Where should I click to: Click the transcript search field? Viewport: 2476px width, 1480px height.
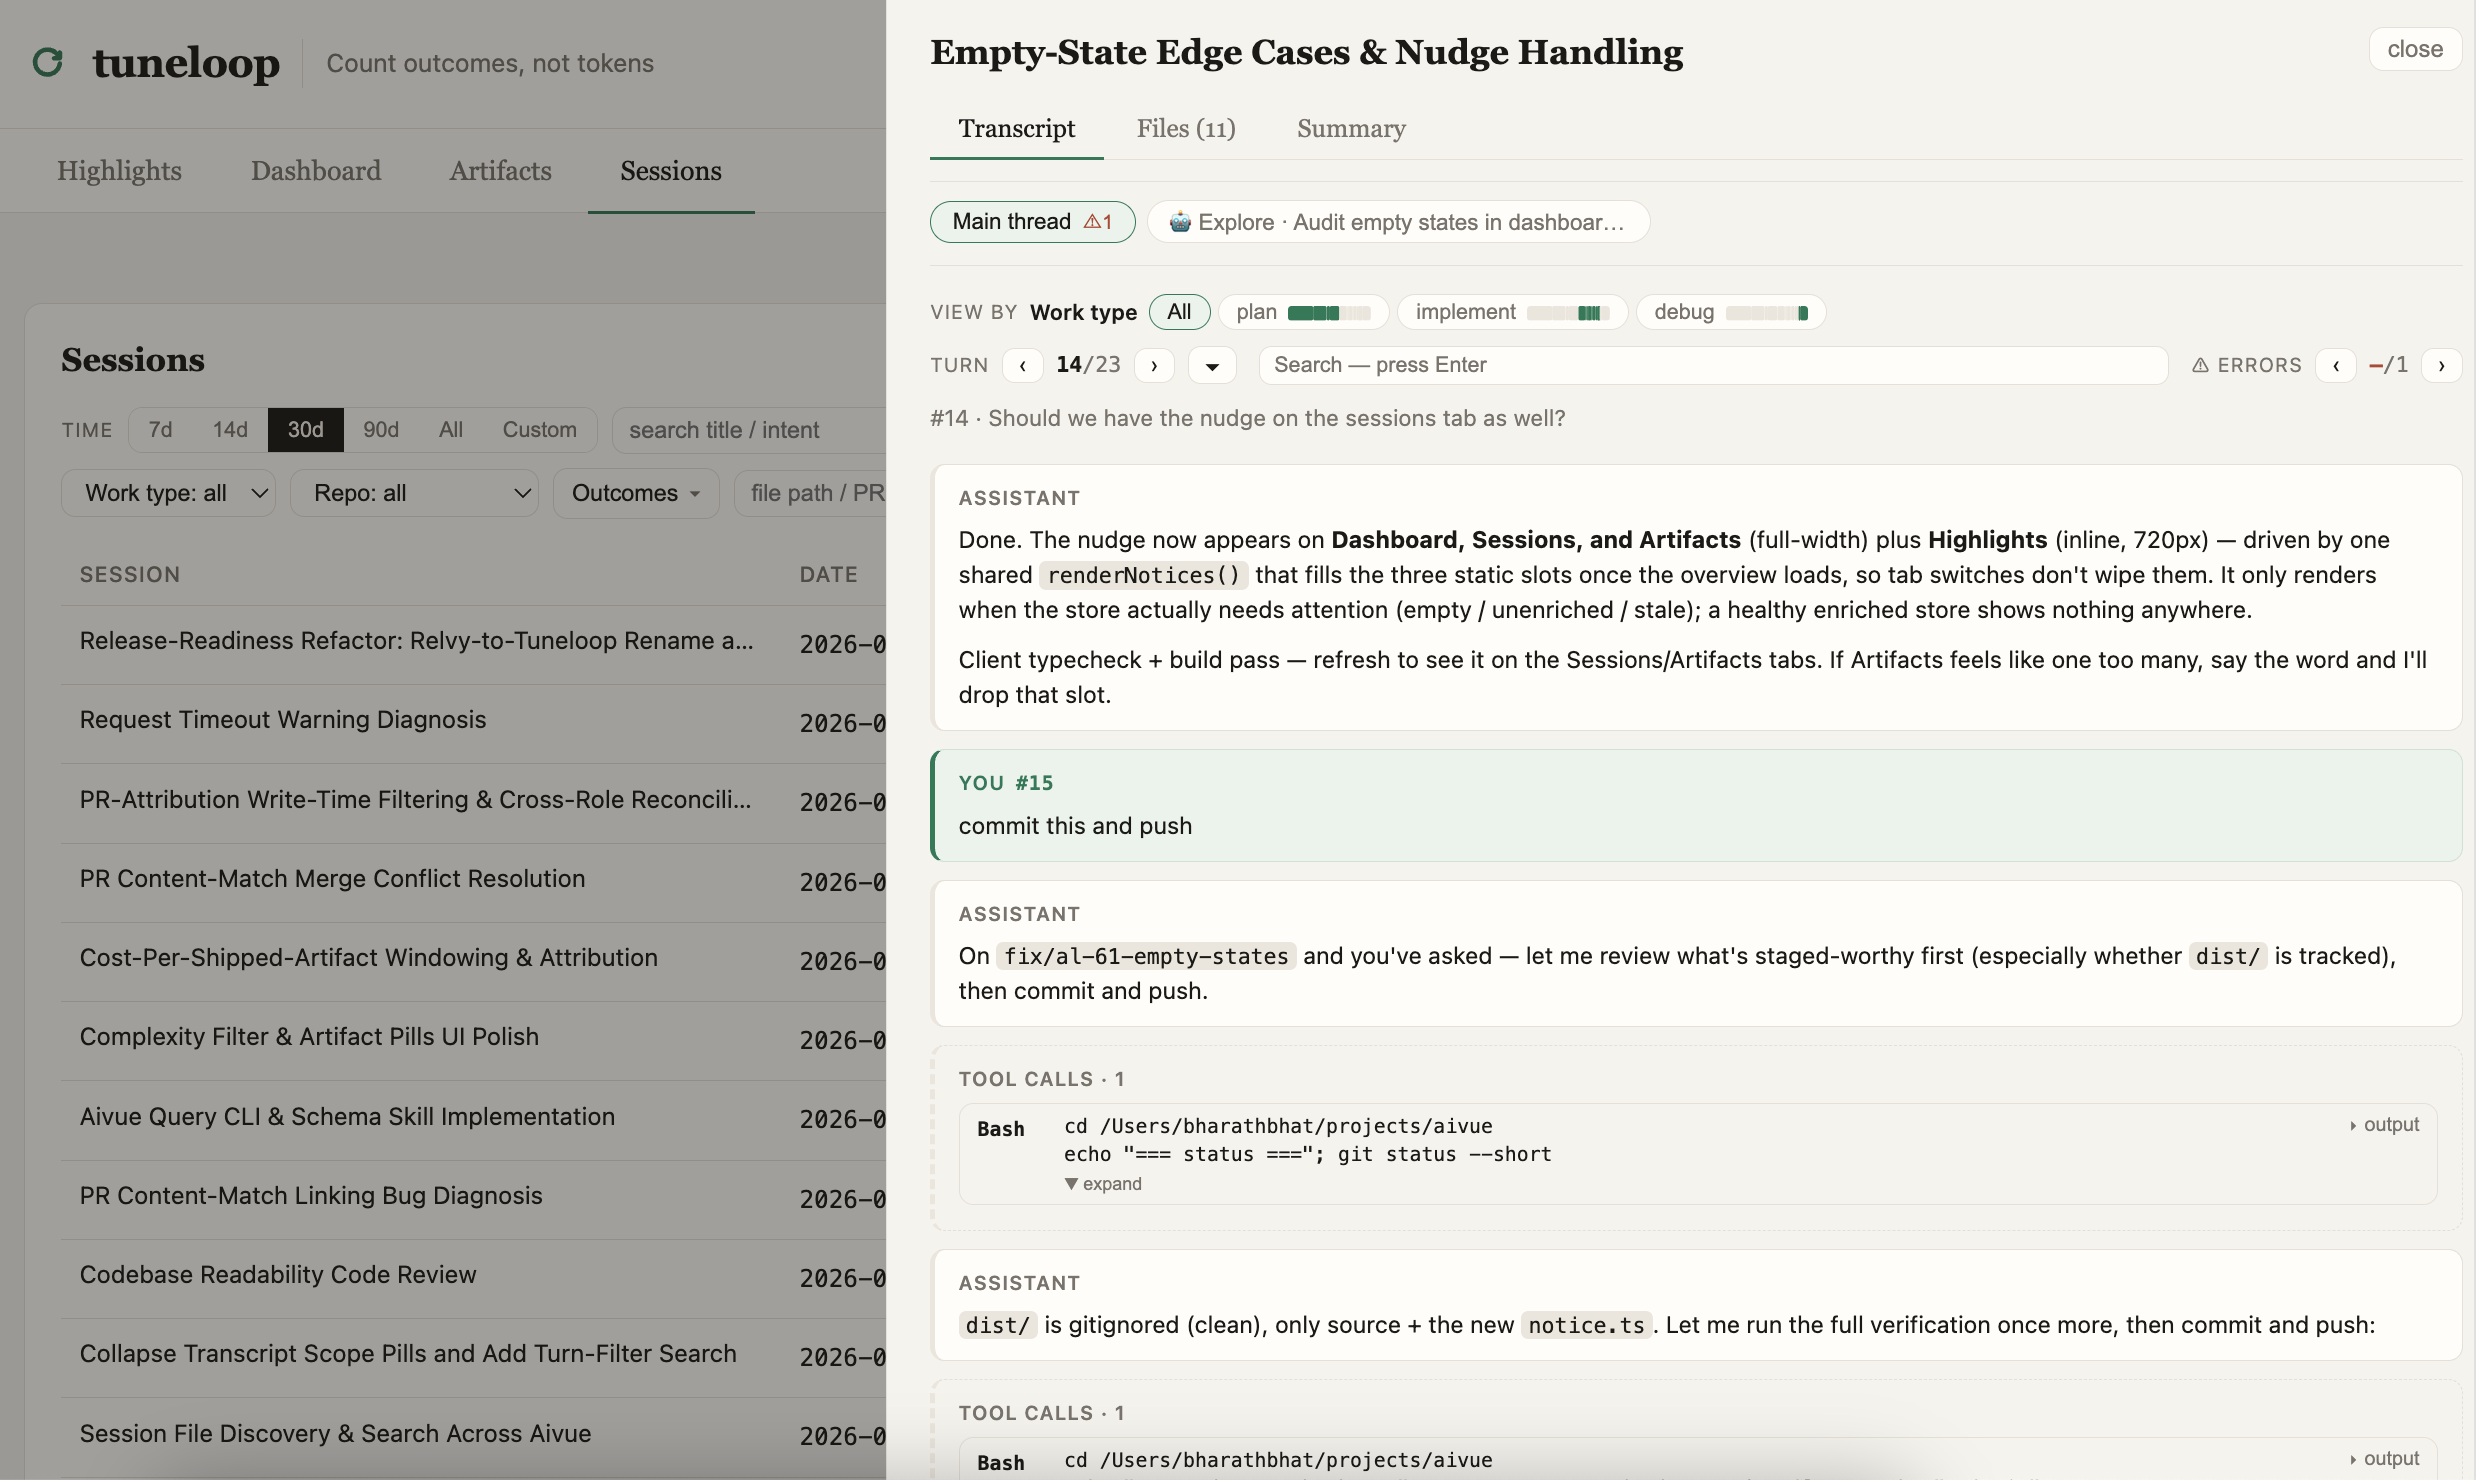1712,365
